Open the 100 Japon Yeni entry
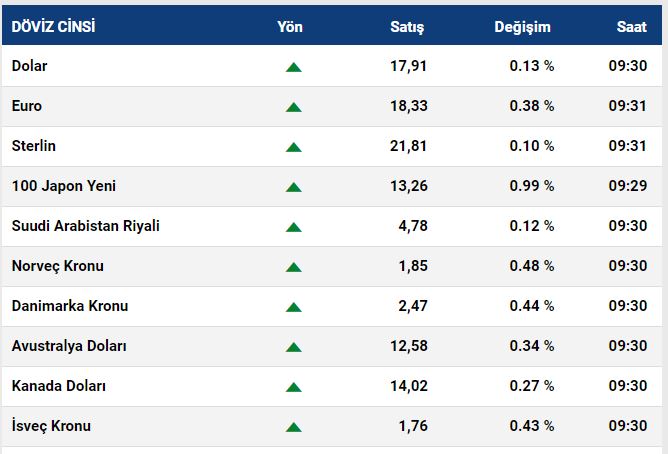The width and height of the screenshot is (668, 454). 65,186
